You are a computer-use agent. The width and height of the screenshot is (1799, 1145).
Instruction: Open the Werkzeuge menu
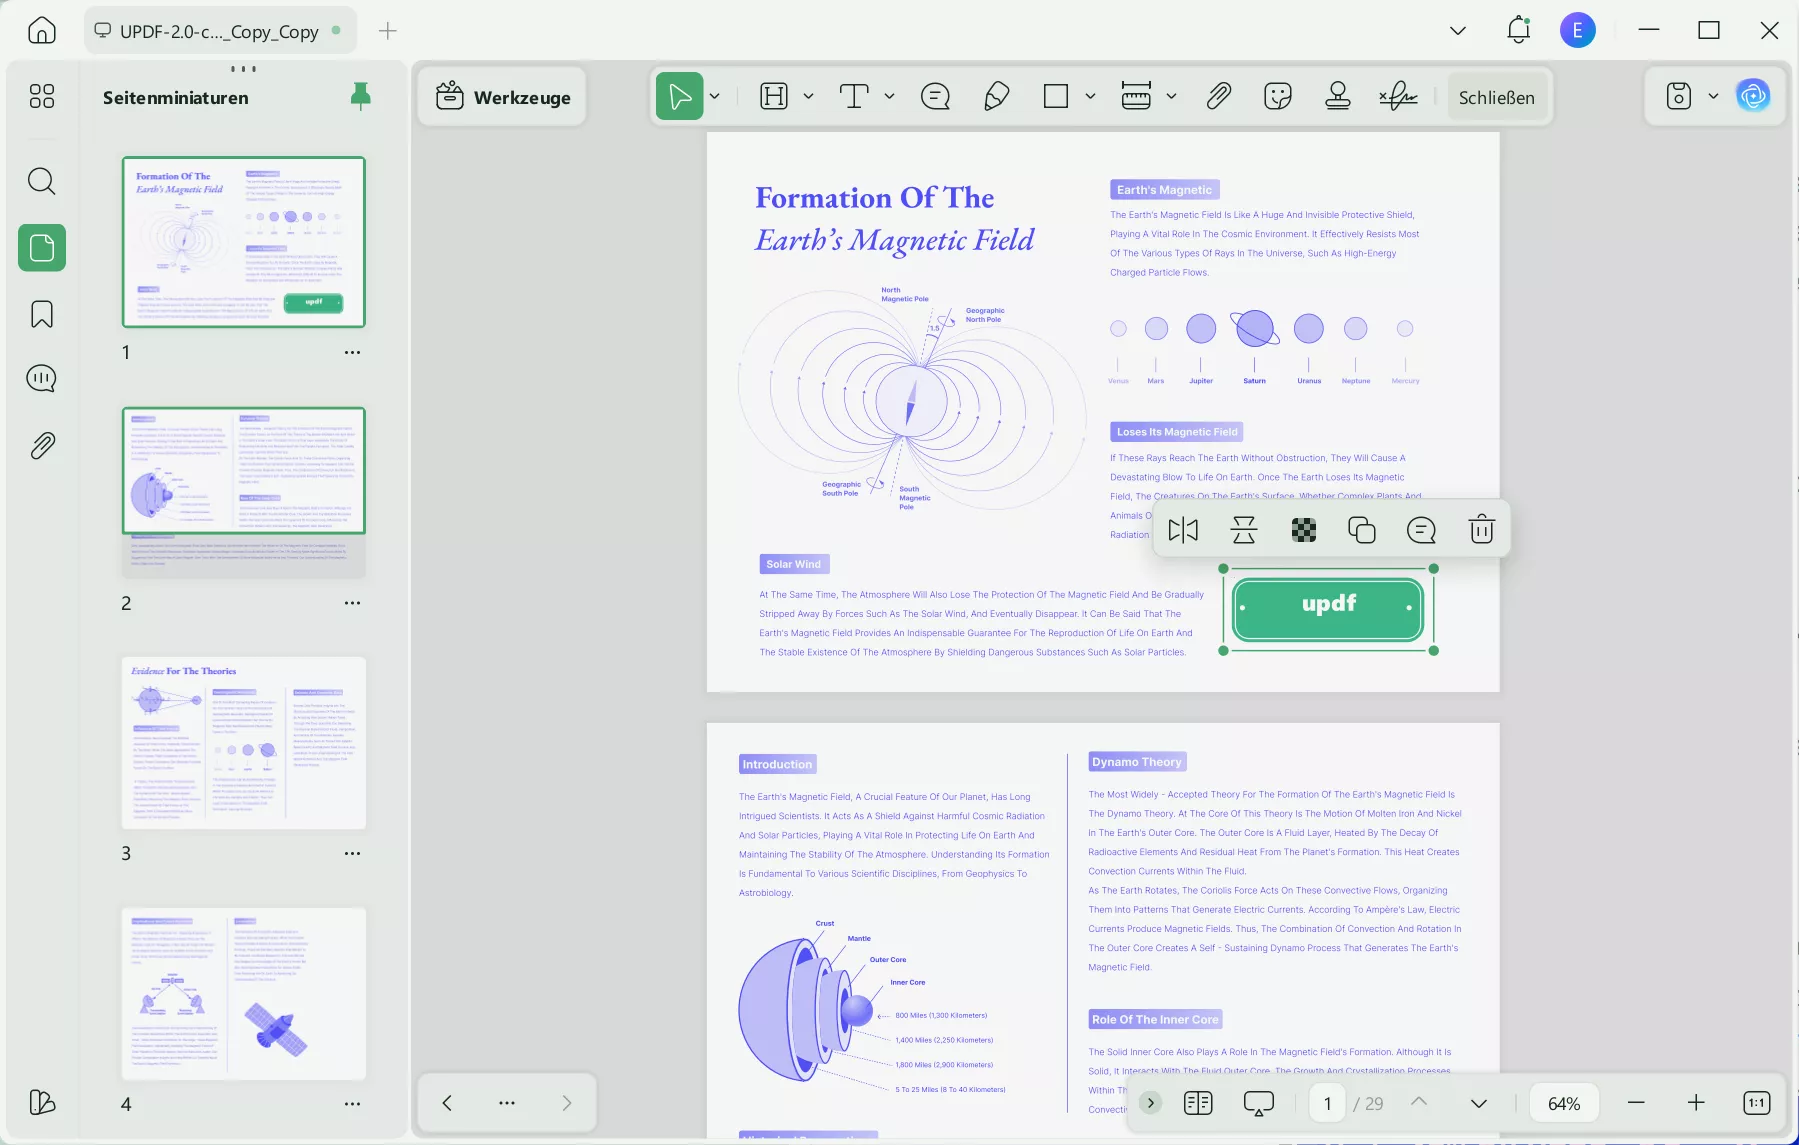[503, 97]
